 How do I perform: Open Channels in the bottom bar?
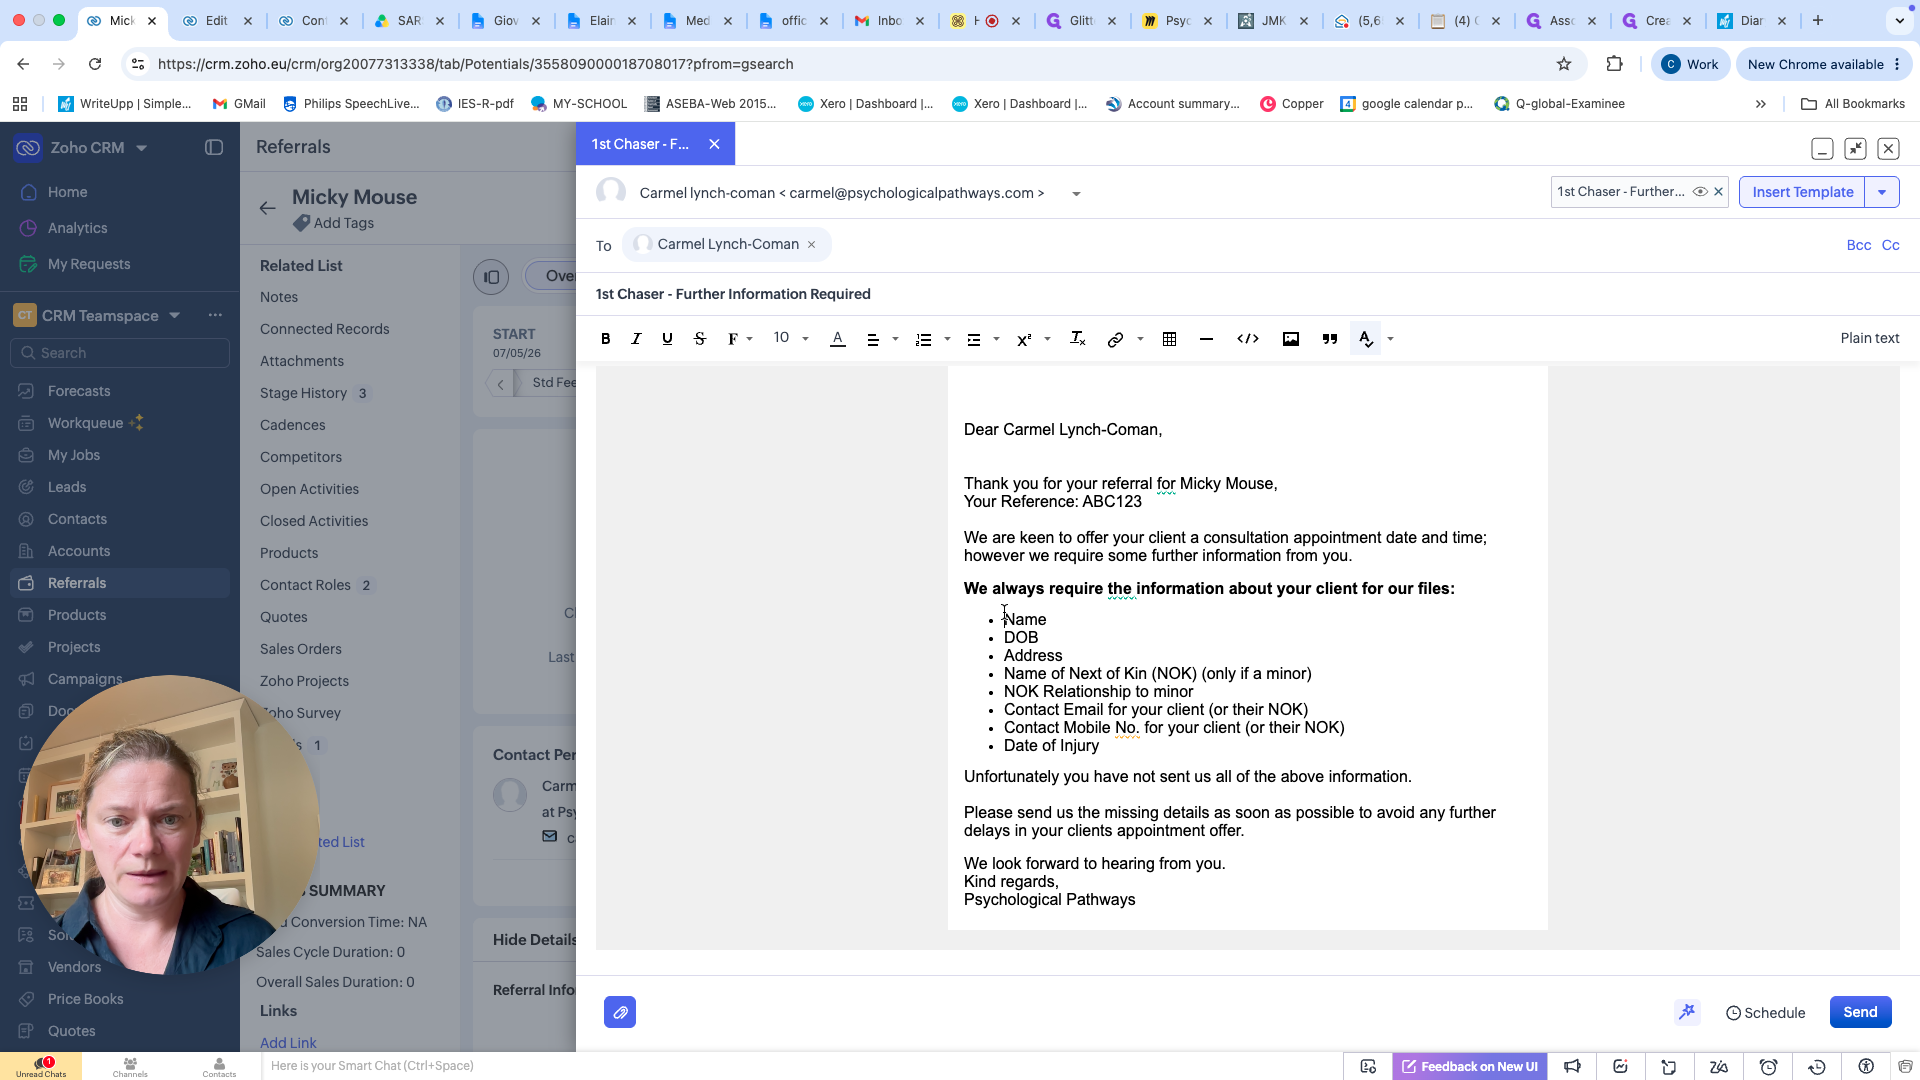[130, 1067]
